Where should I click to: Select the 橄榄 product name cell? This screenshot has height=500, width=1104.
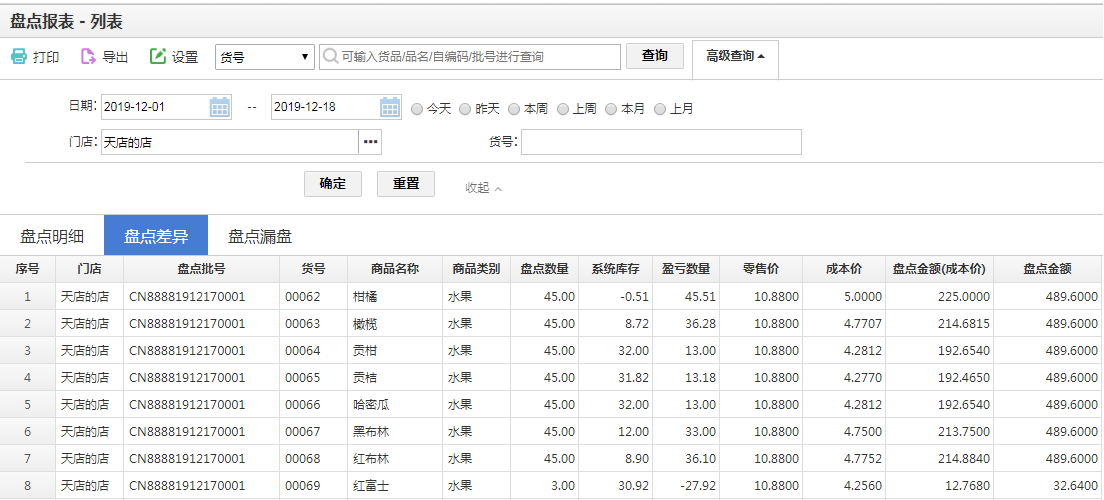(395, 324)
